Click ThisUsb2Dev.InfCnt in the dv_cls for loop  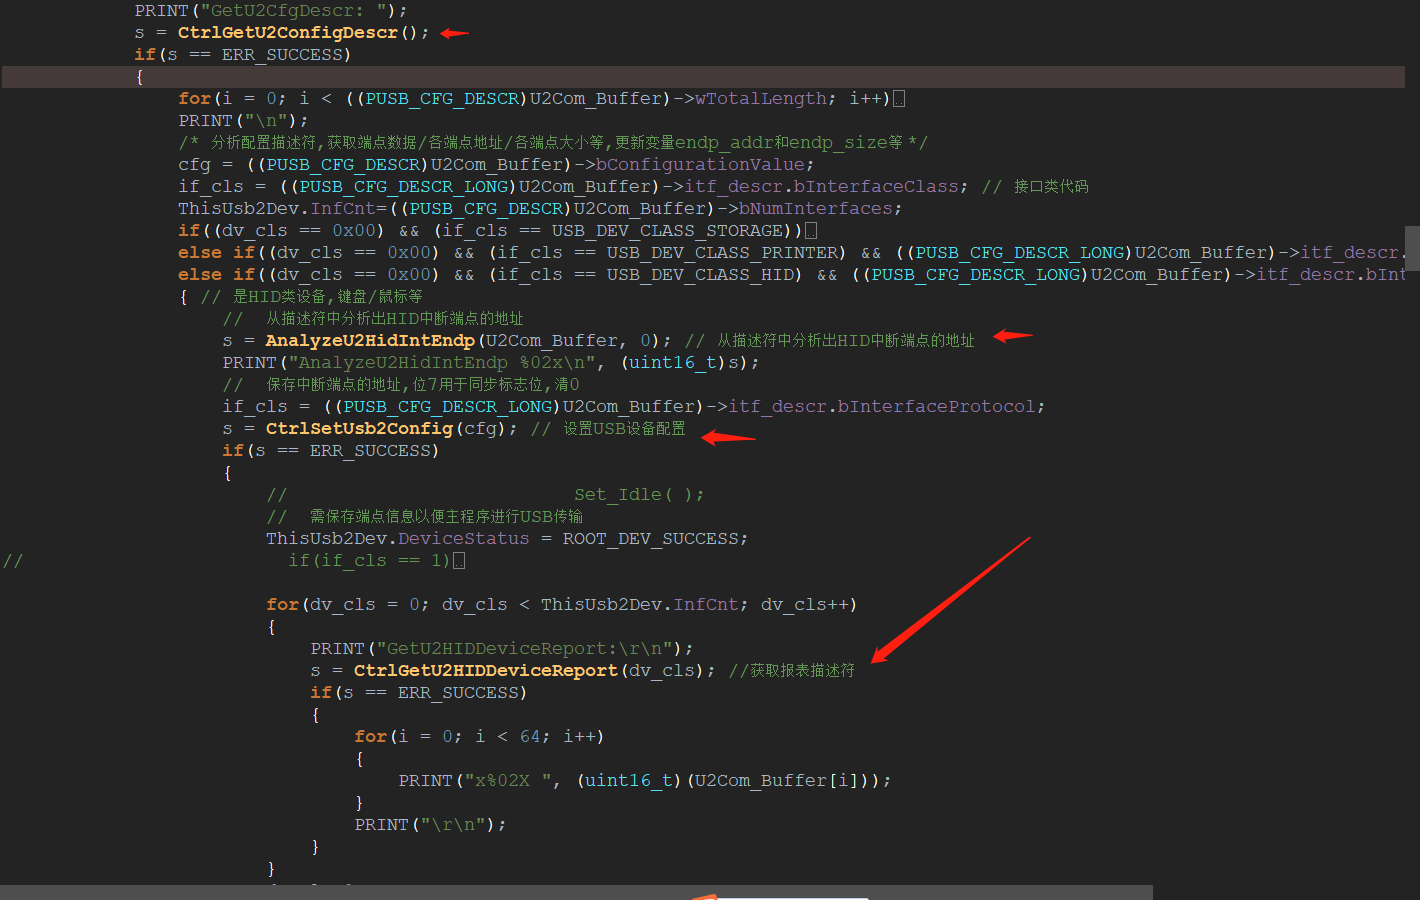click(x=639, y=604)
